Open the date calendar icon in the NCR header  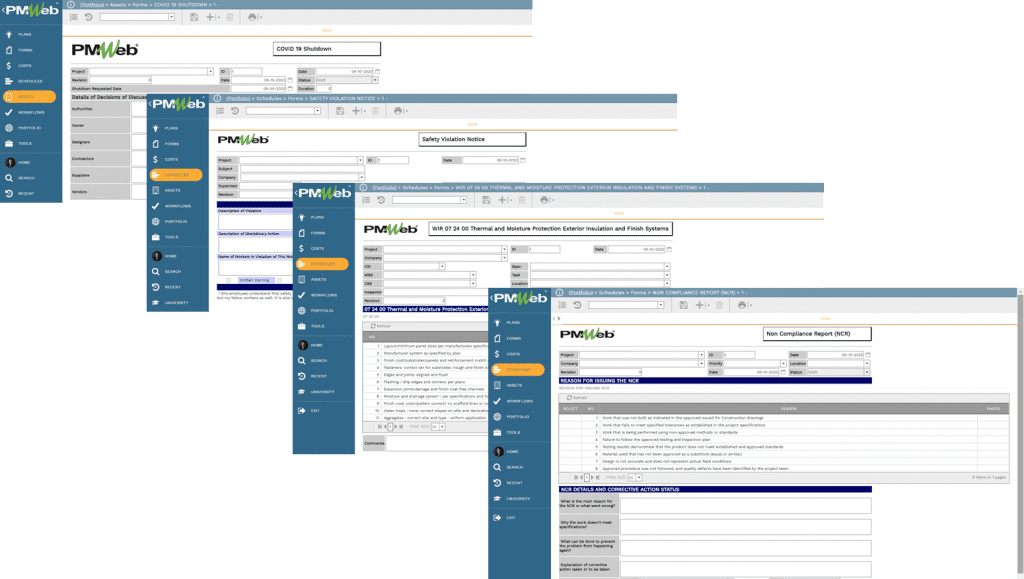[868, 355]
